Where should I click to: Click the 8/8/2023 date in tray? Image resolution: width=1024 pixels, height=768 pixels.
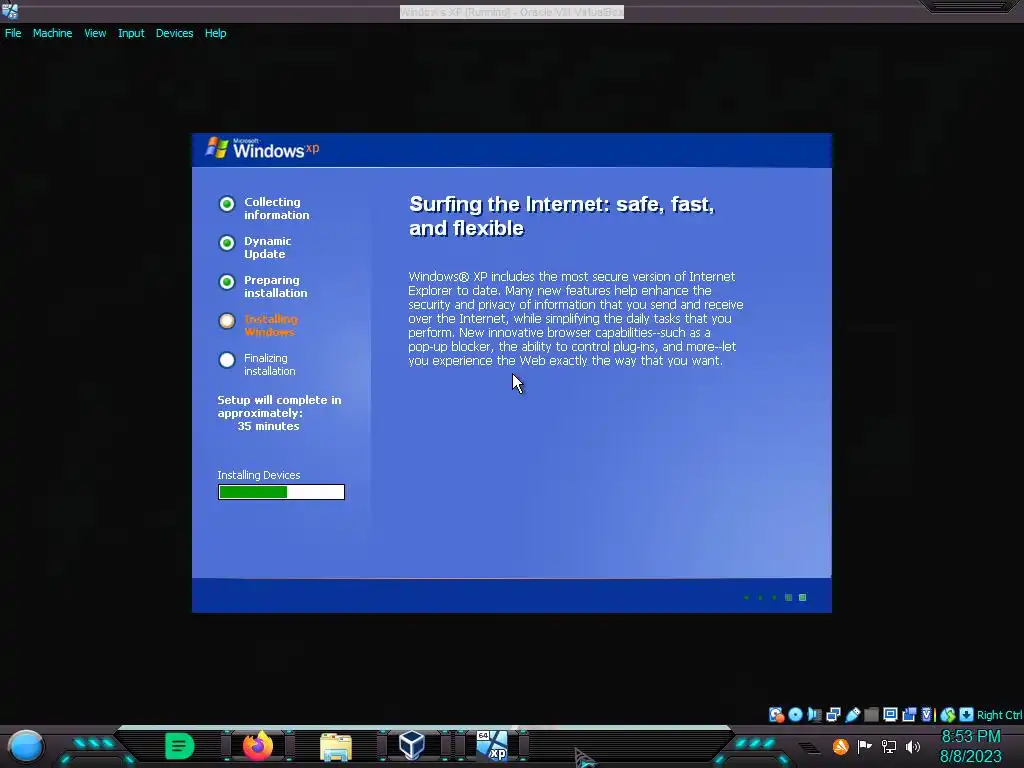point(970,757)
